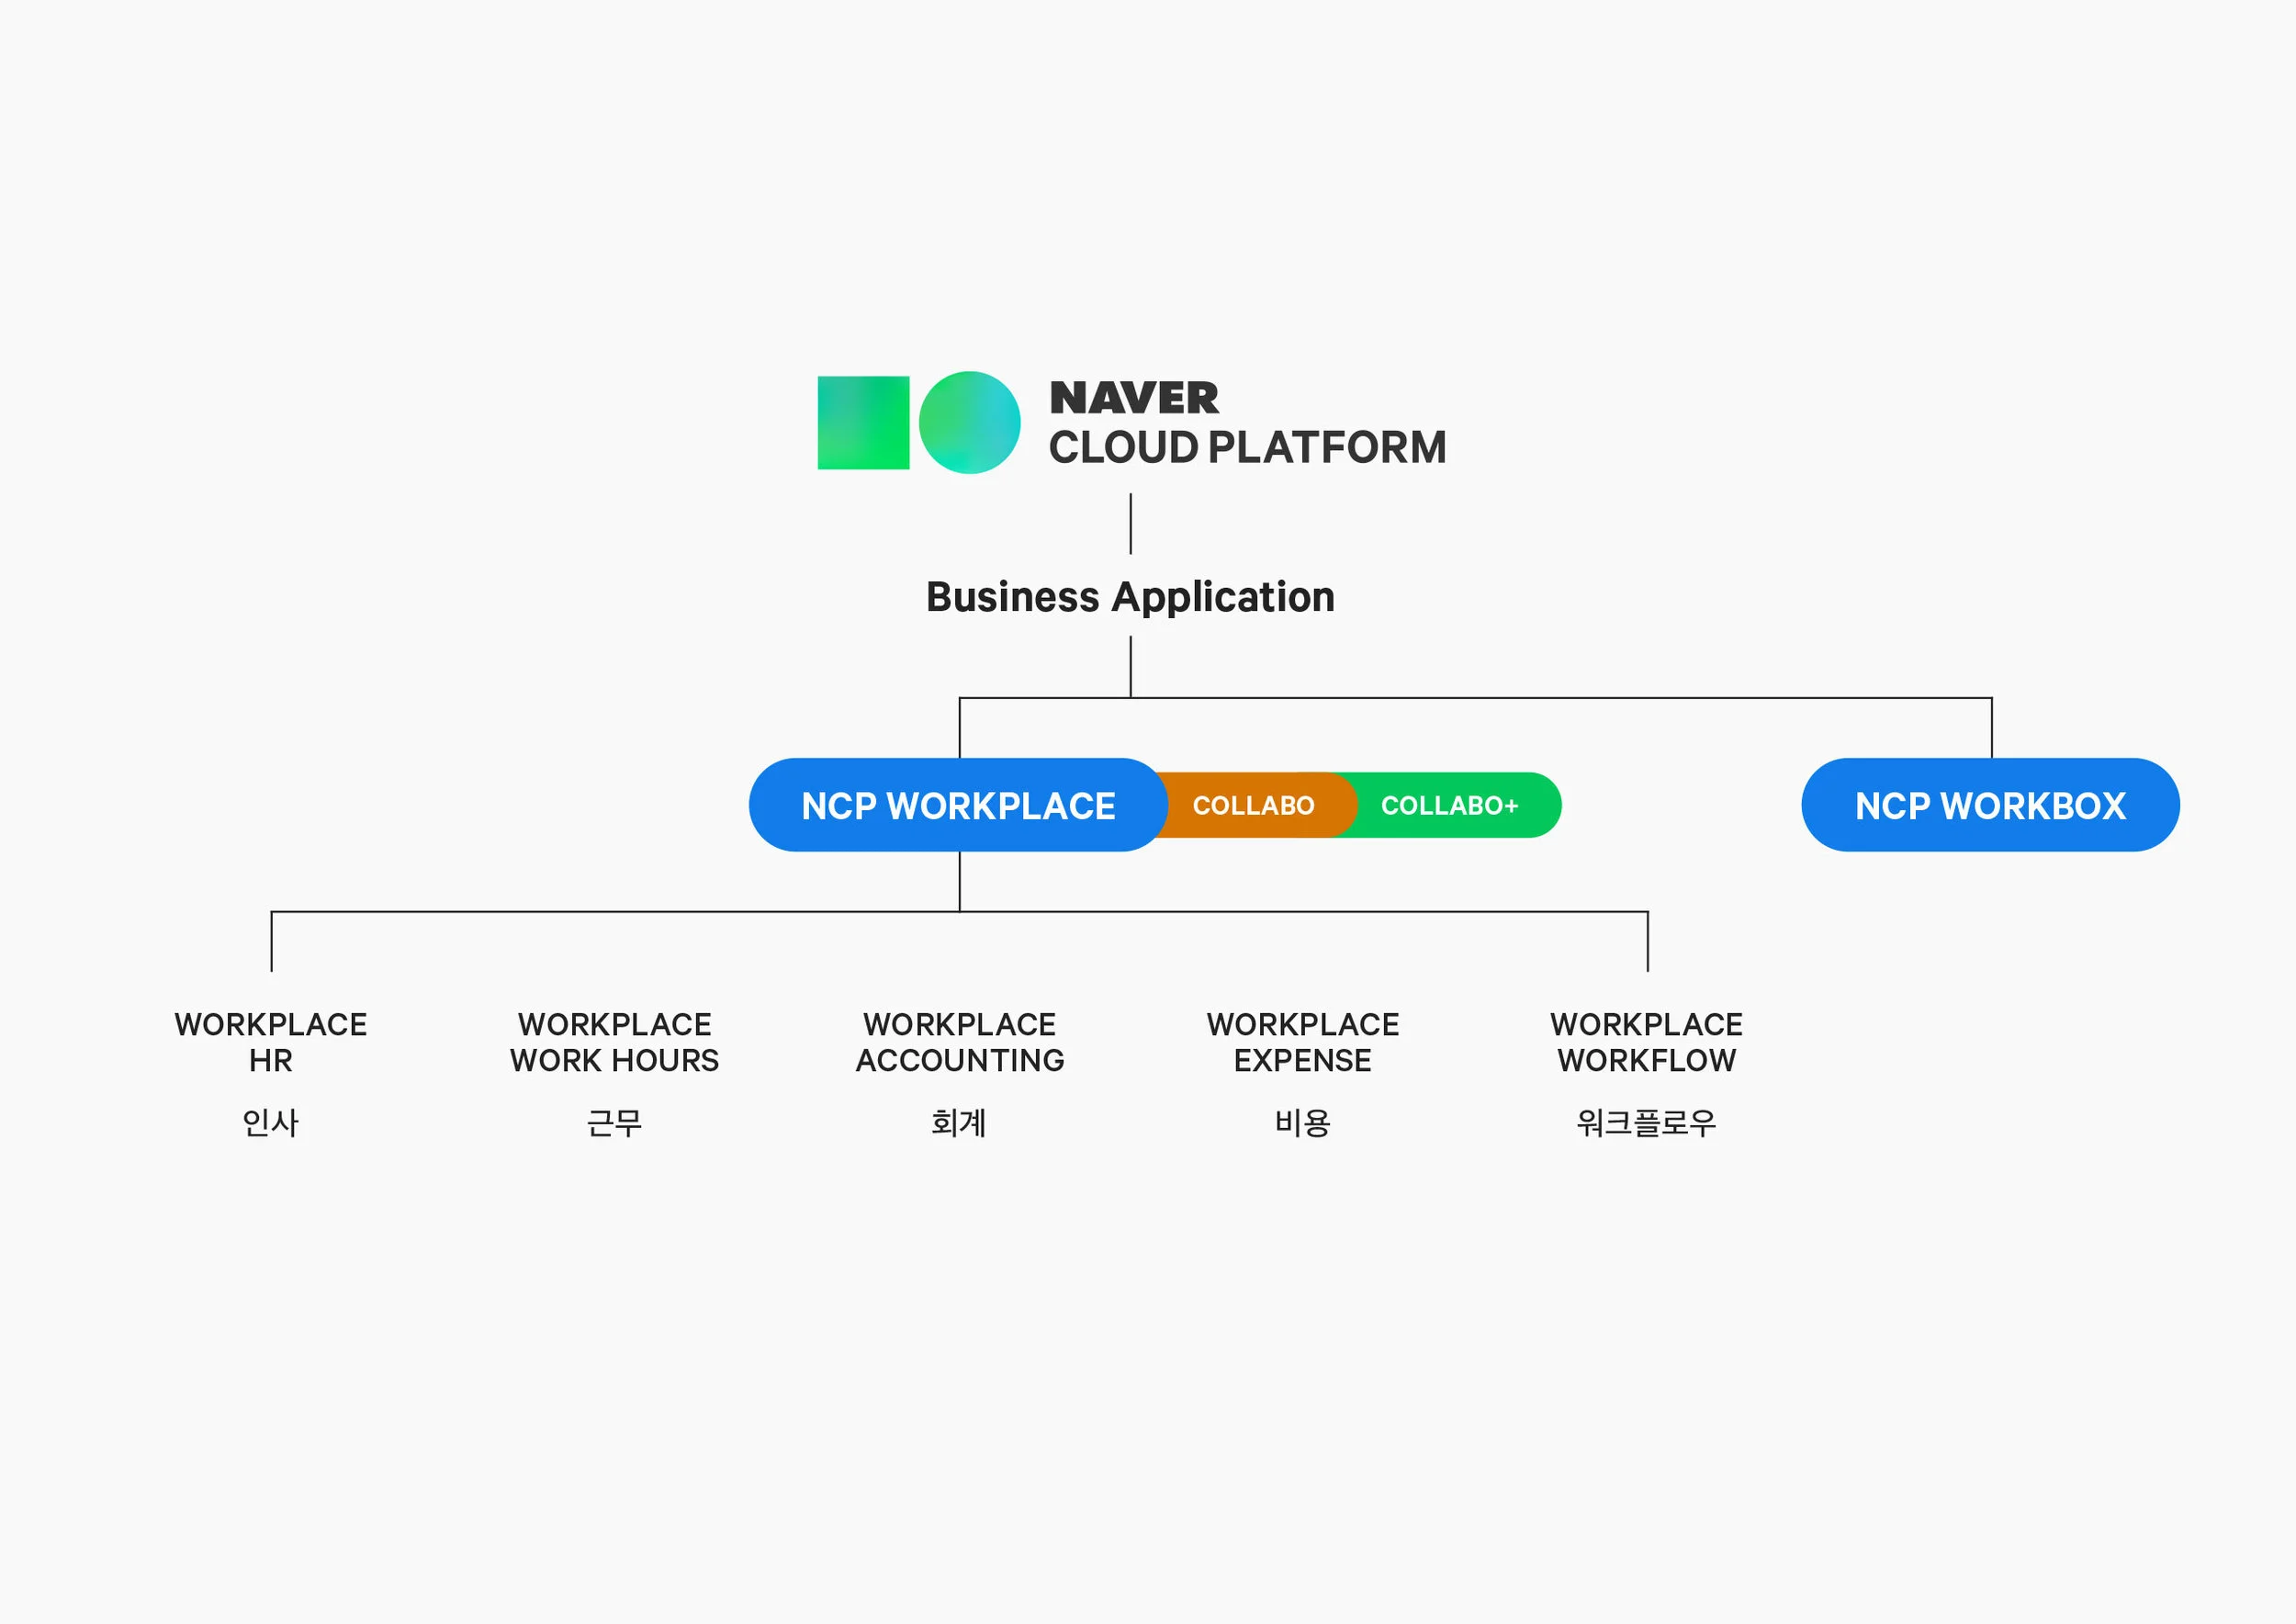This screenshot has width=2296, height=1624.
Task: Open the NCP WORKPLACE blue pill
Action: (958, 805)
